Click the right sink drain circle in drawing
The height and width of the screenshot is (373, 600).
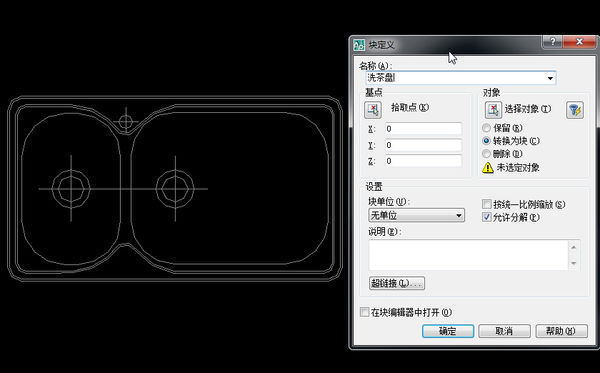[x=175, y=189]
